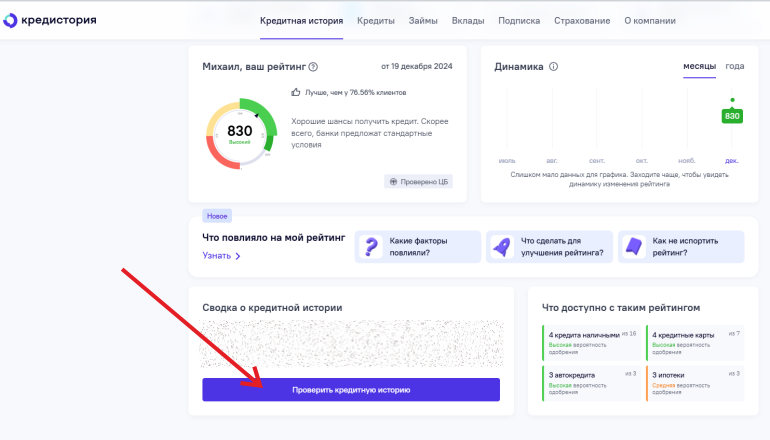Viewport: 770px width, 440px height.
Task: Switch the chart to месяцы view
Action: coord(699,66)
